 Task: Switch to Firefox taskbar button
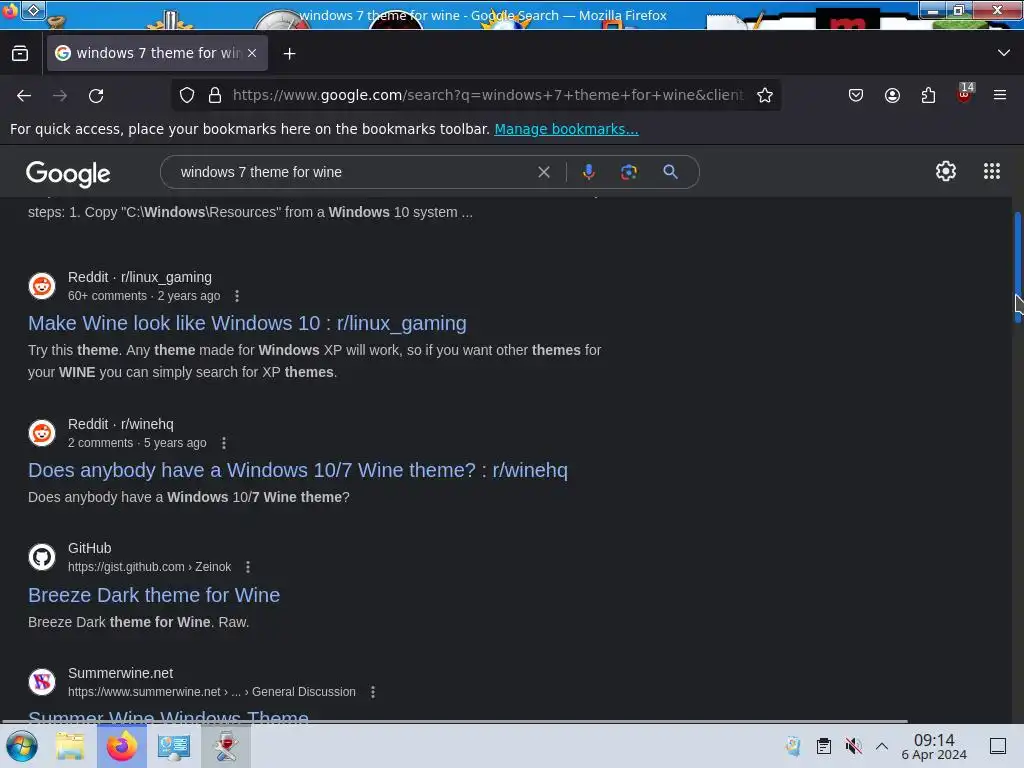(x=121, y=746)
